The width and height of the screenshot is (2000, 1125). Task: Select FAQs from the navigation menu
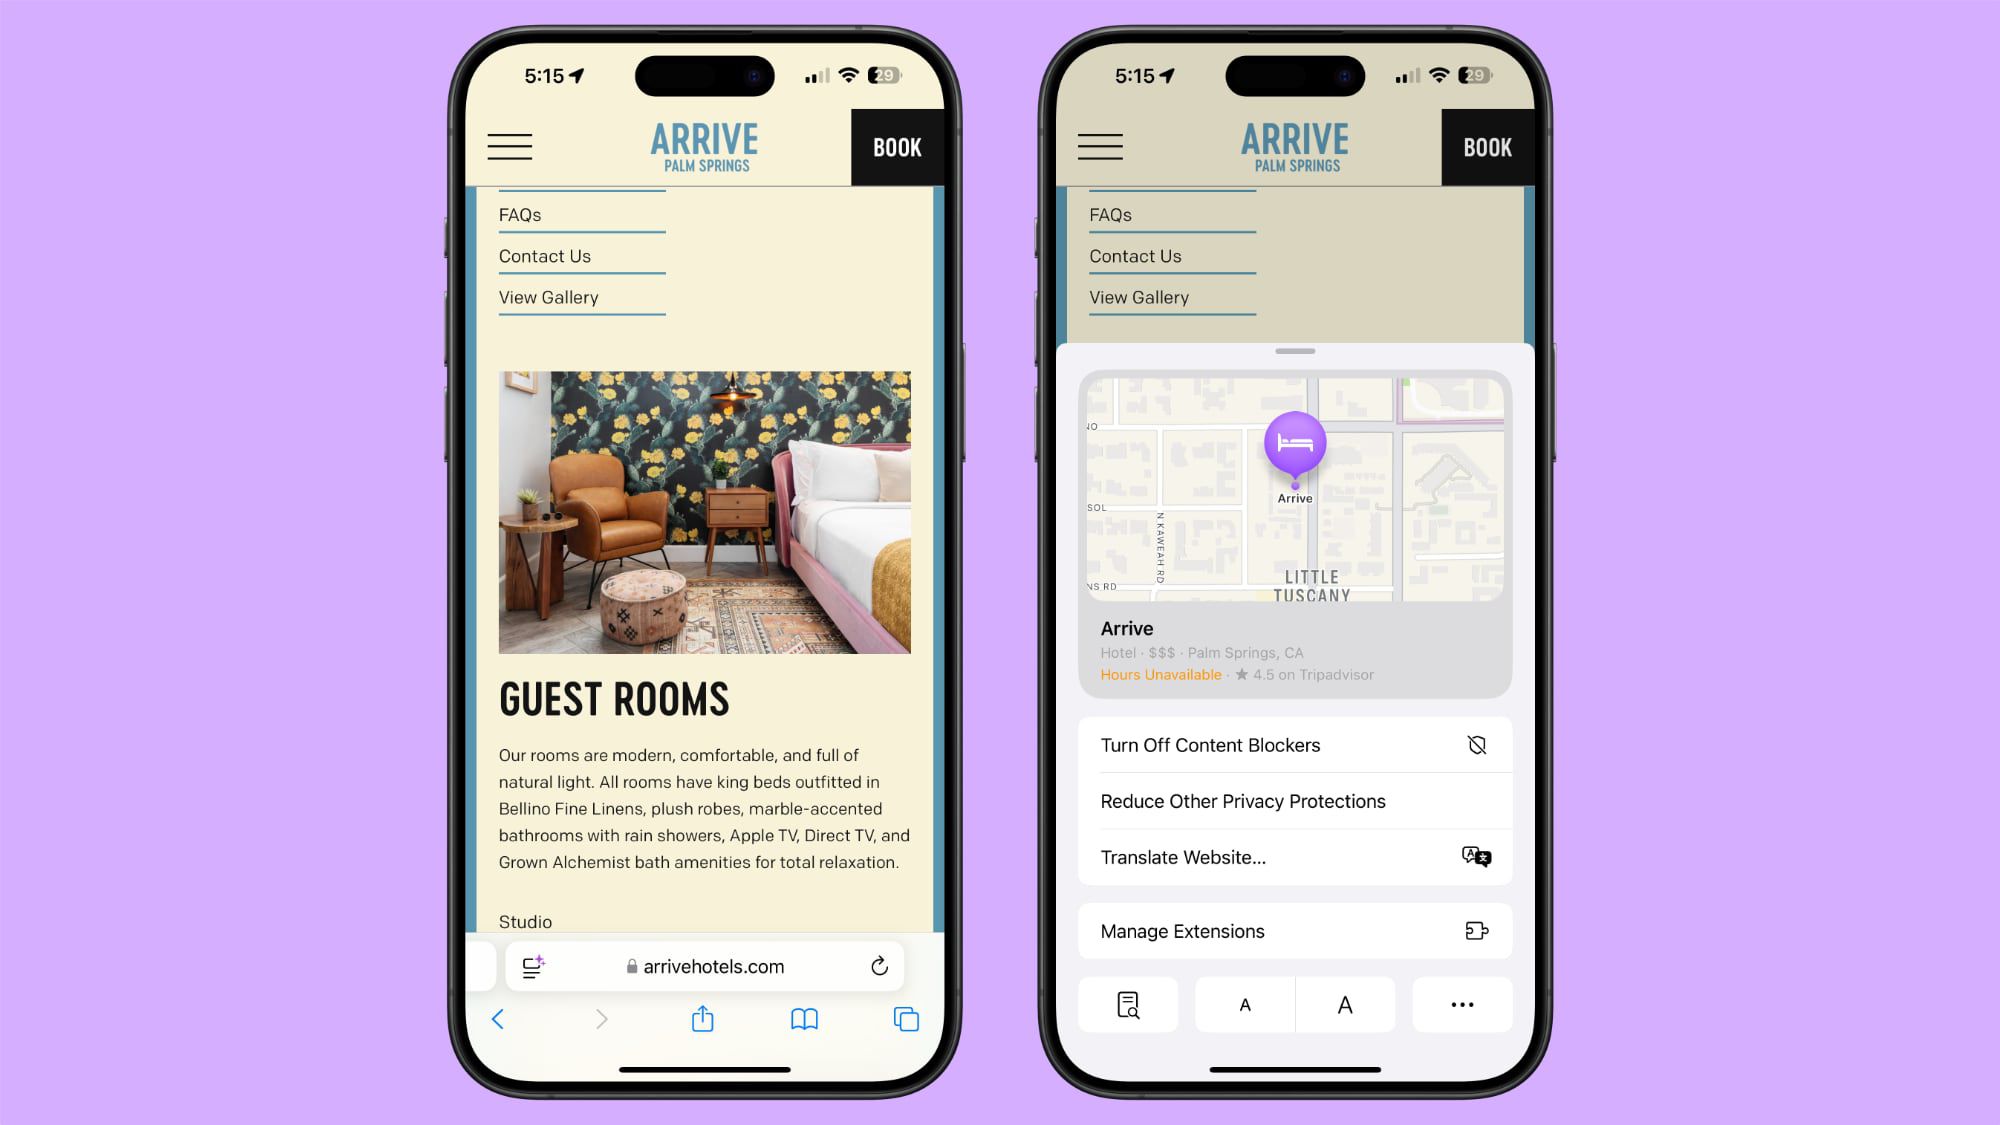(x=519, y=214)
